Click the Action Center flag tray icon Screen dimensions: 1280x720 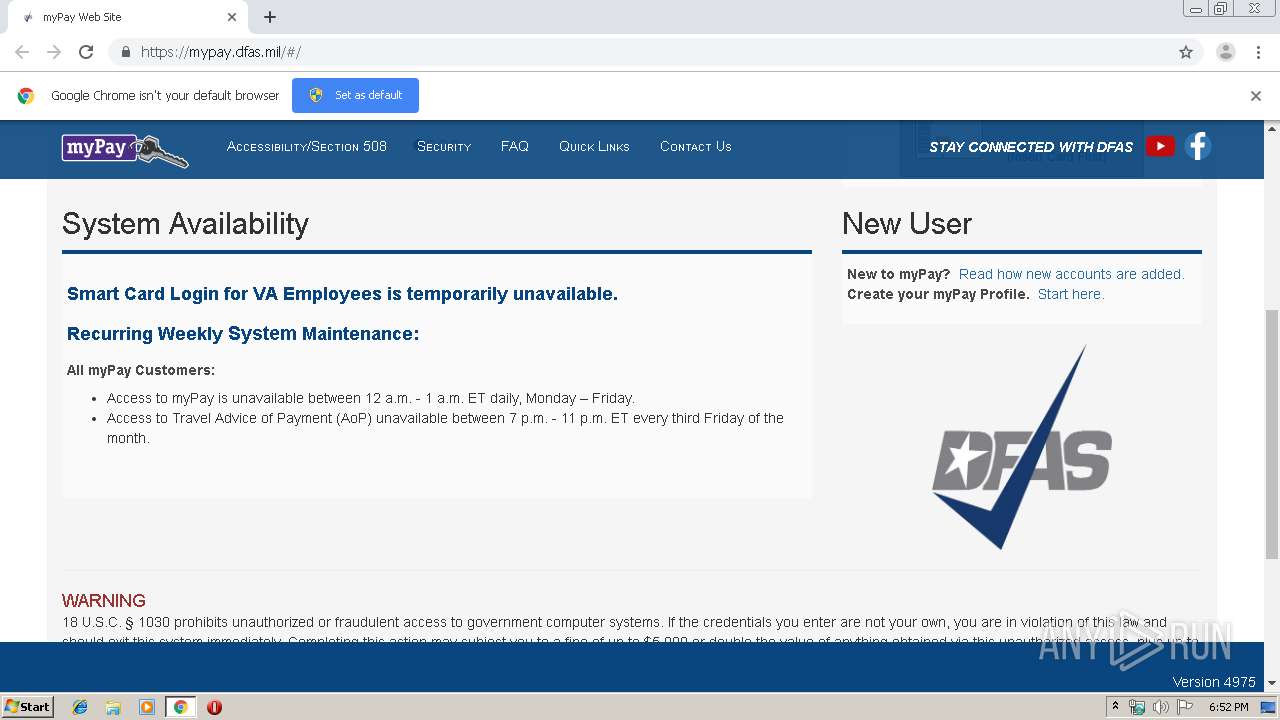coord(1185,707)
